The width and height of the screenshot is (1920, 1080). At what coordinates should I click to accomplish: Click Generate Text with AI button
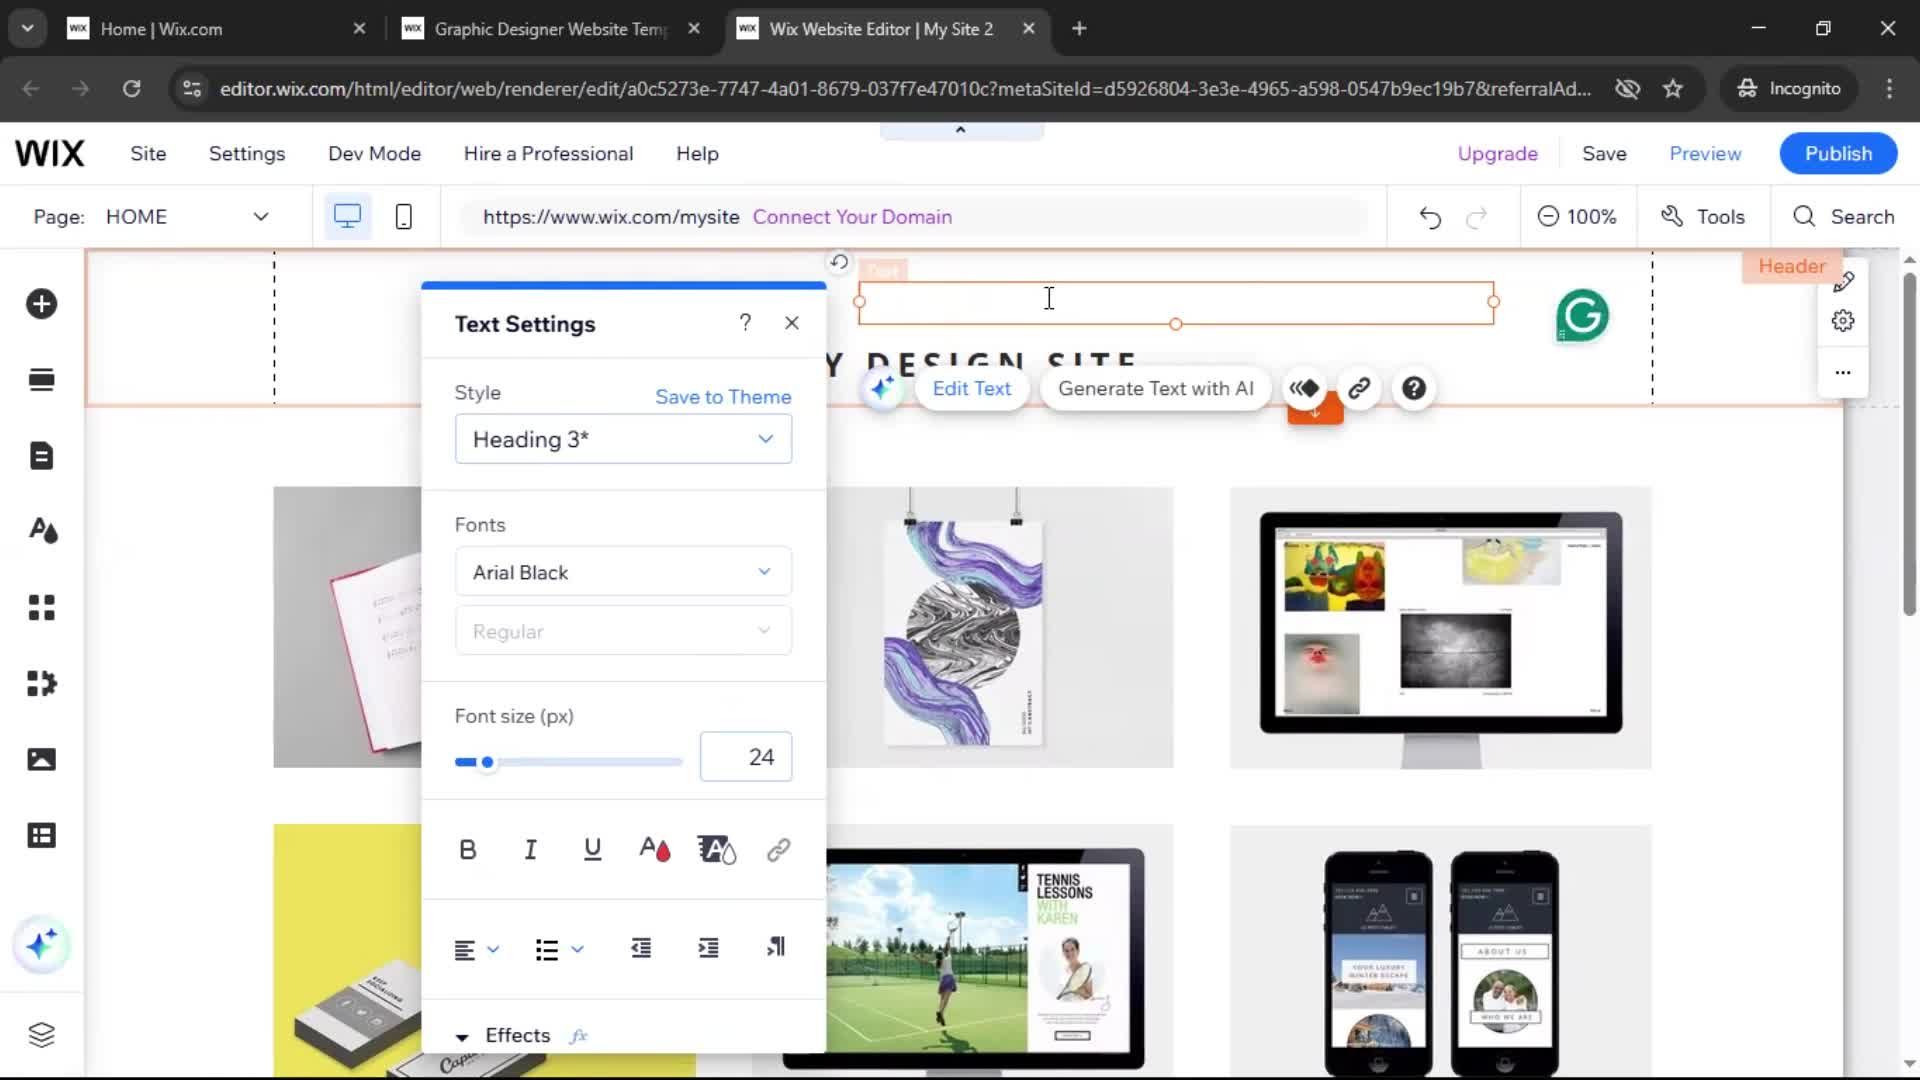[1155, 389]
